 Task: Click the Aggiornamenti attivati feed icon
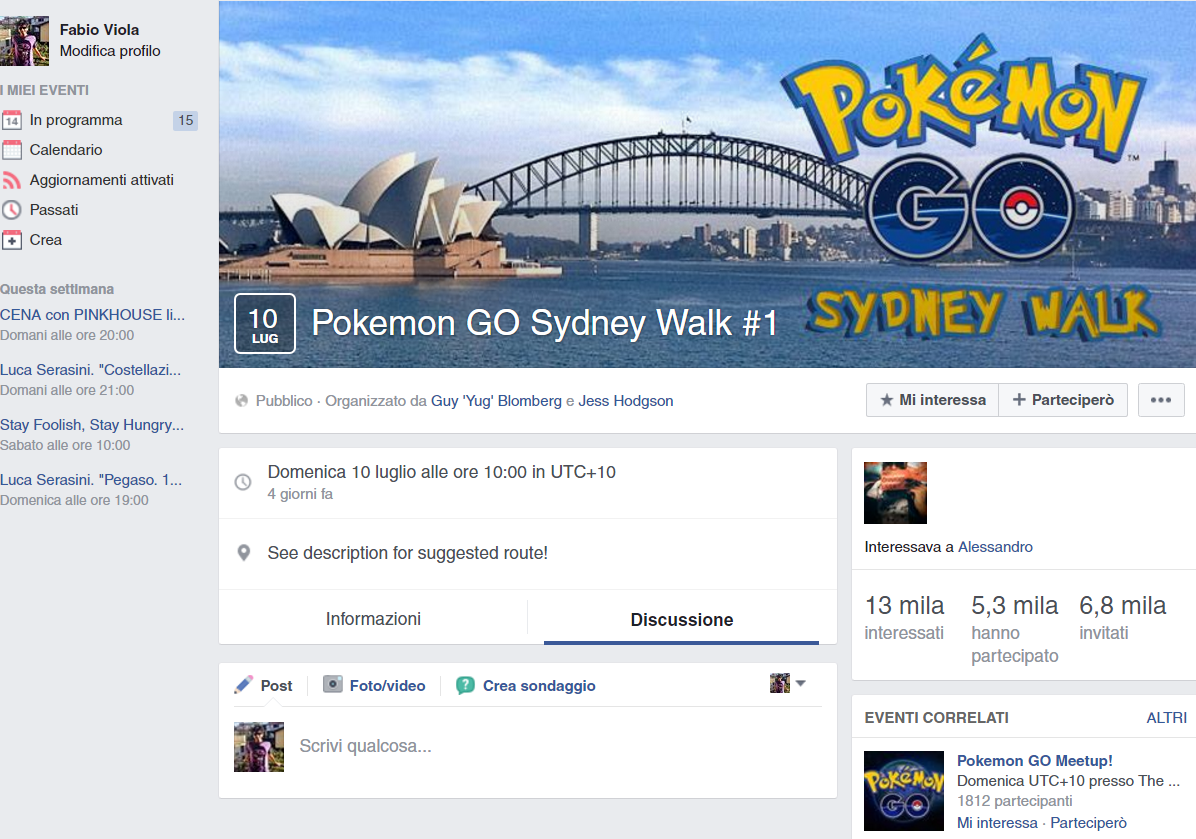[x=11, y=180]
